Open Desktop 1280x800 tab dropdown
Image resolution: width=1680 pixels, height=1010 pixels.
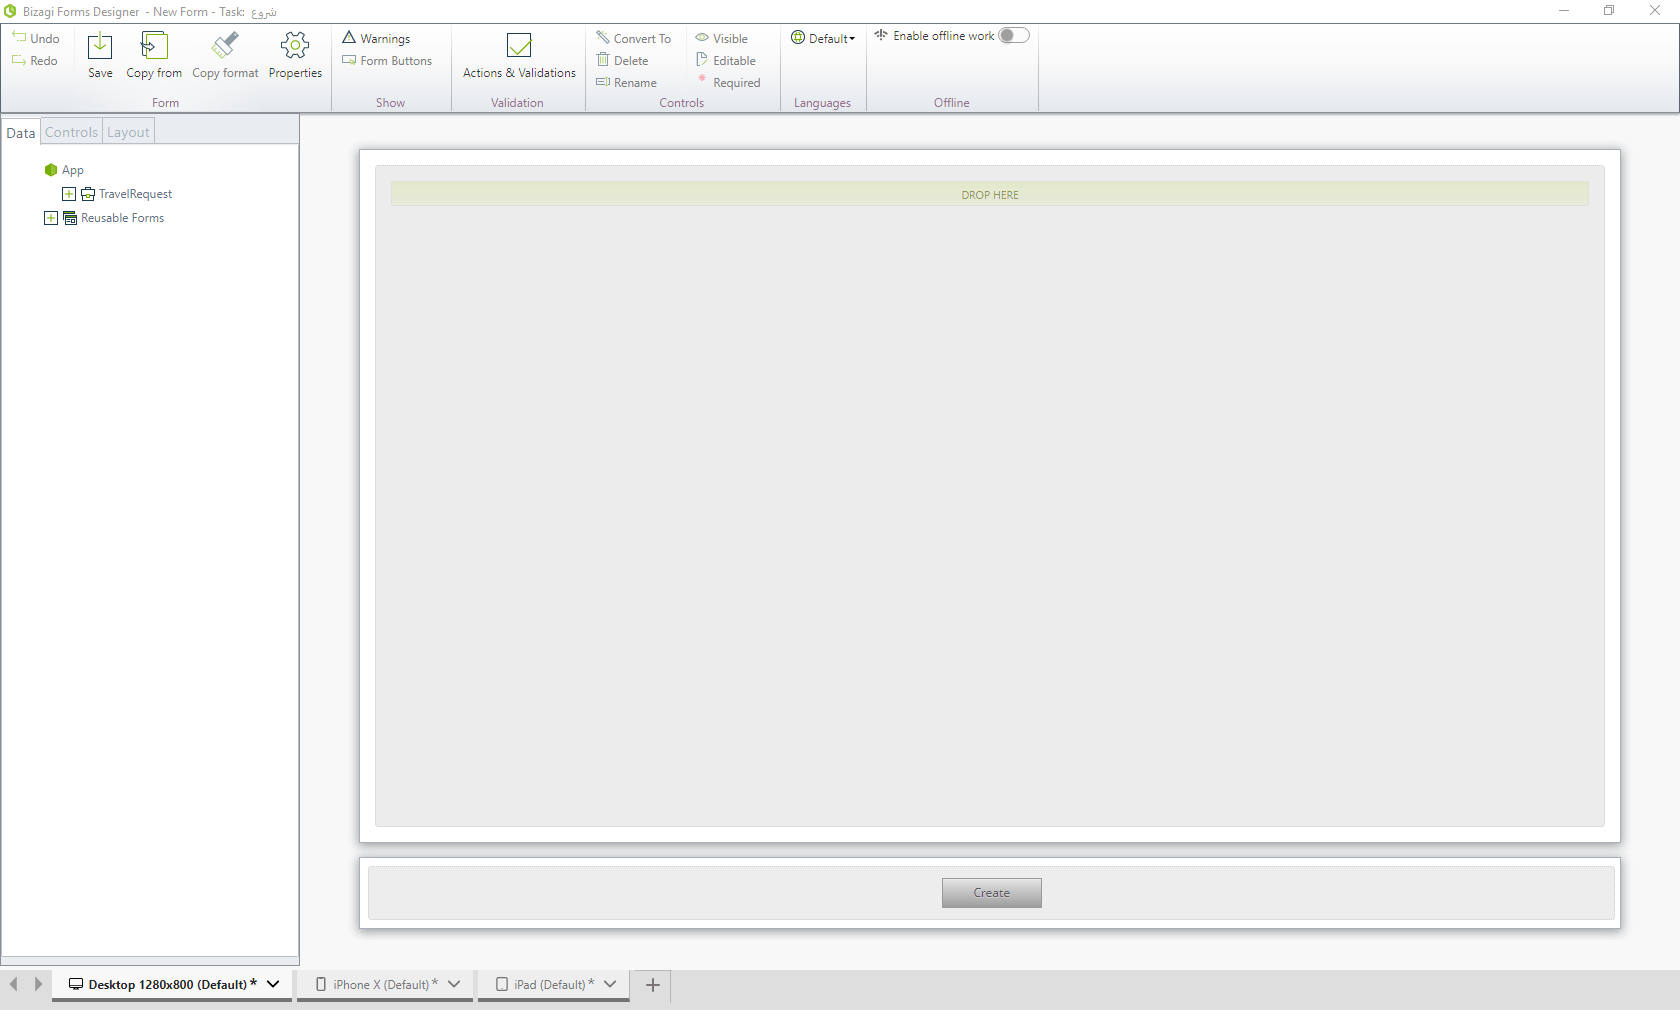273,984
